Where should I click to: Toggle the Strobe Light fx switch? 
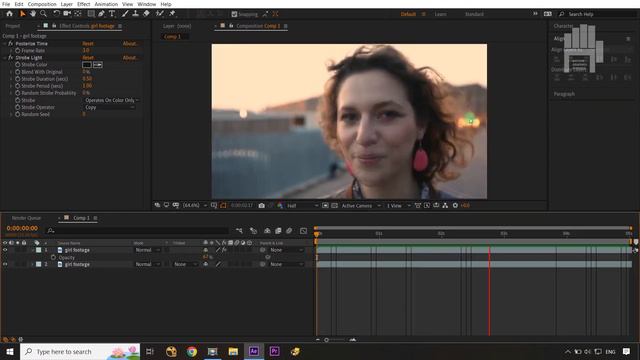(11, 58)
